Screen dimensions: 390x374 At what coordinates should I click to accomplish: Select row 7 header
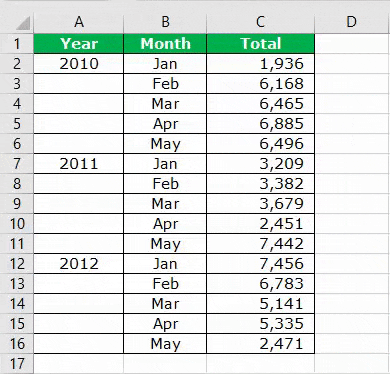(17, 164)
